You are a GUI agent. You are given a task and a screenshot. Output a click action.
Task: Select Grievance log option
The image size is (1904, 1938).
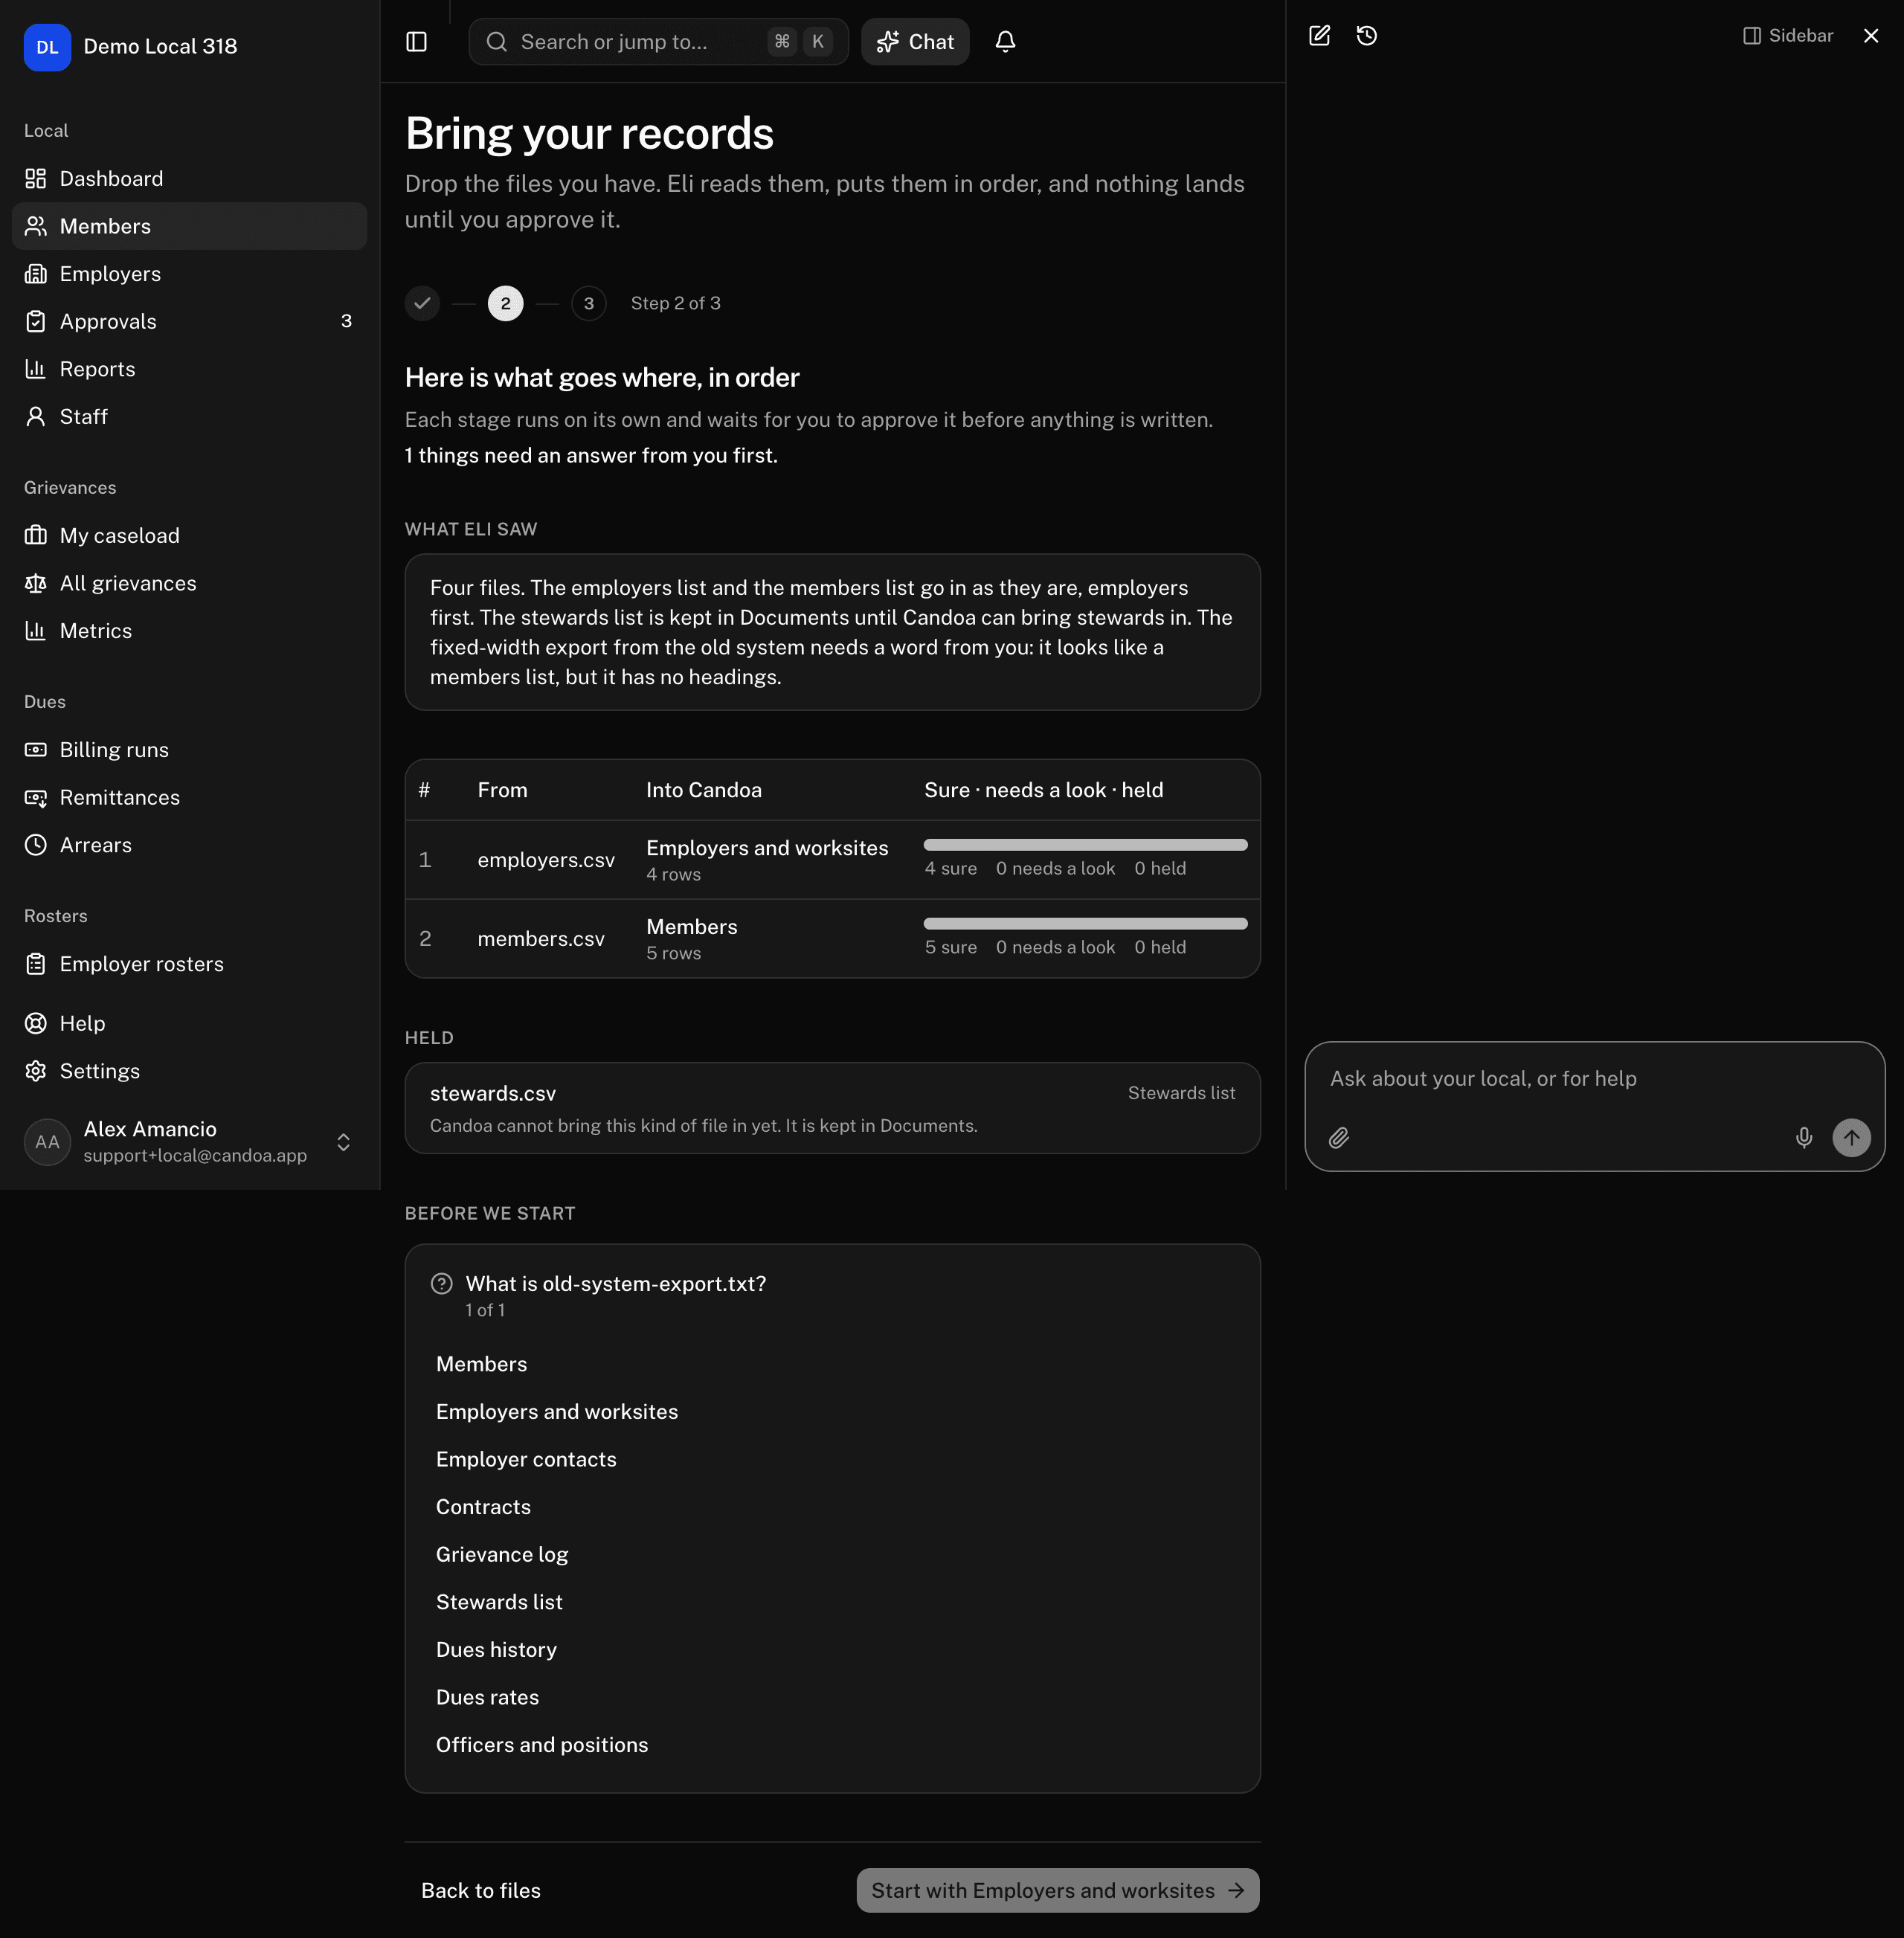[832, 1555]
